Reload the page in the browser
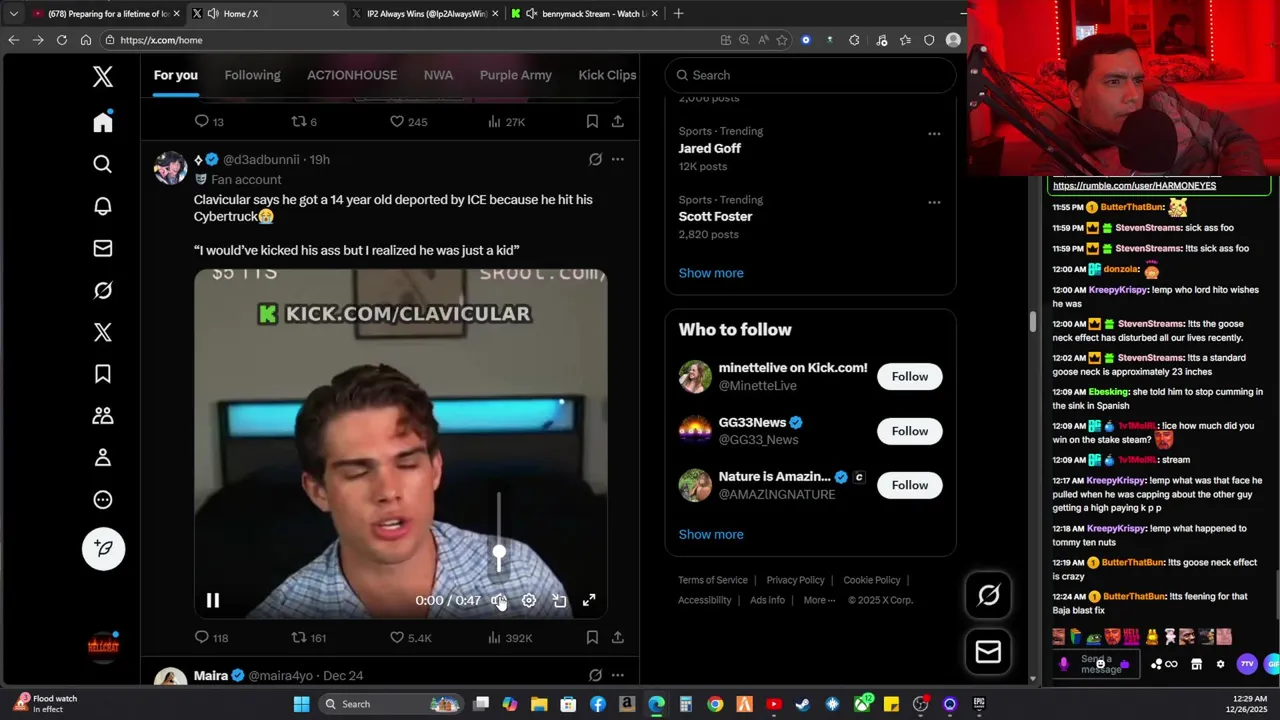The width and height of the screenshot is (1280, 720). pyautogui.click(x=62, y=40)
